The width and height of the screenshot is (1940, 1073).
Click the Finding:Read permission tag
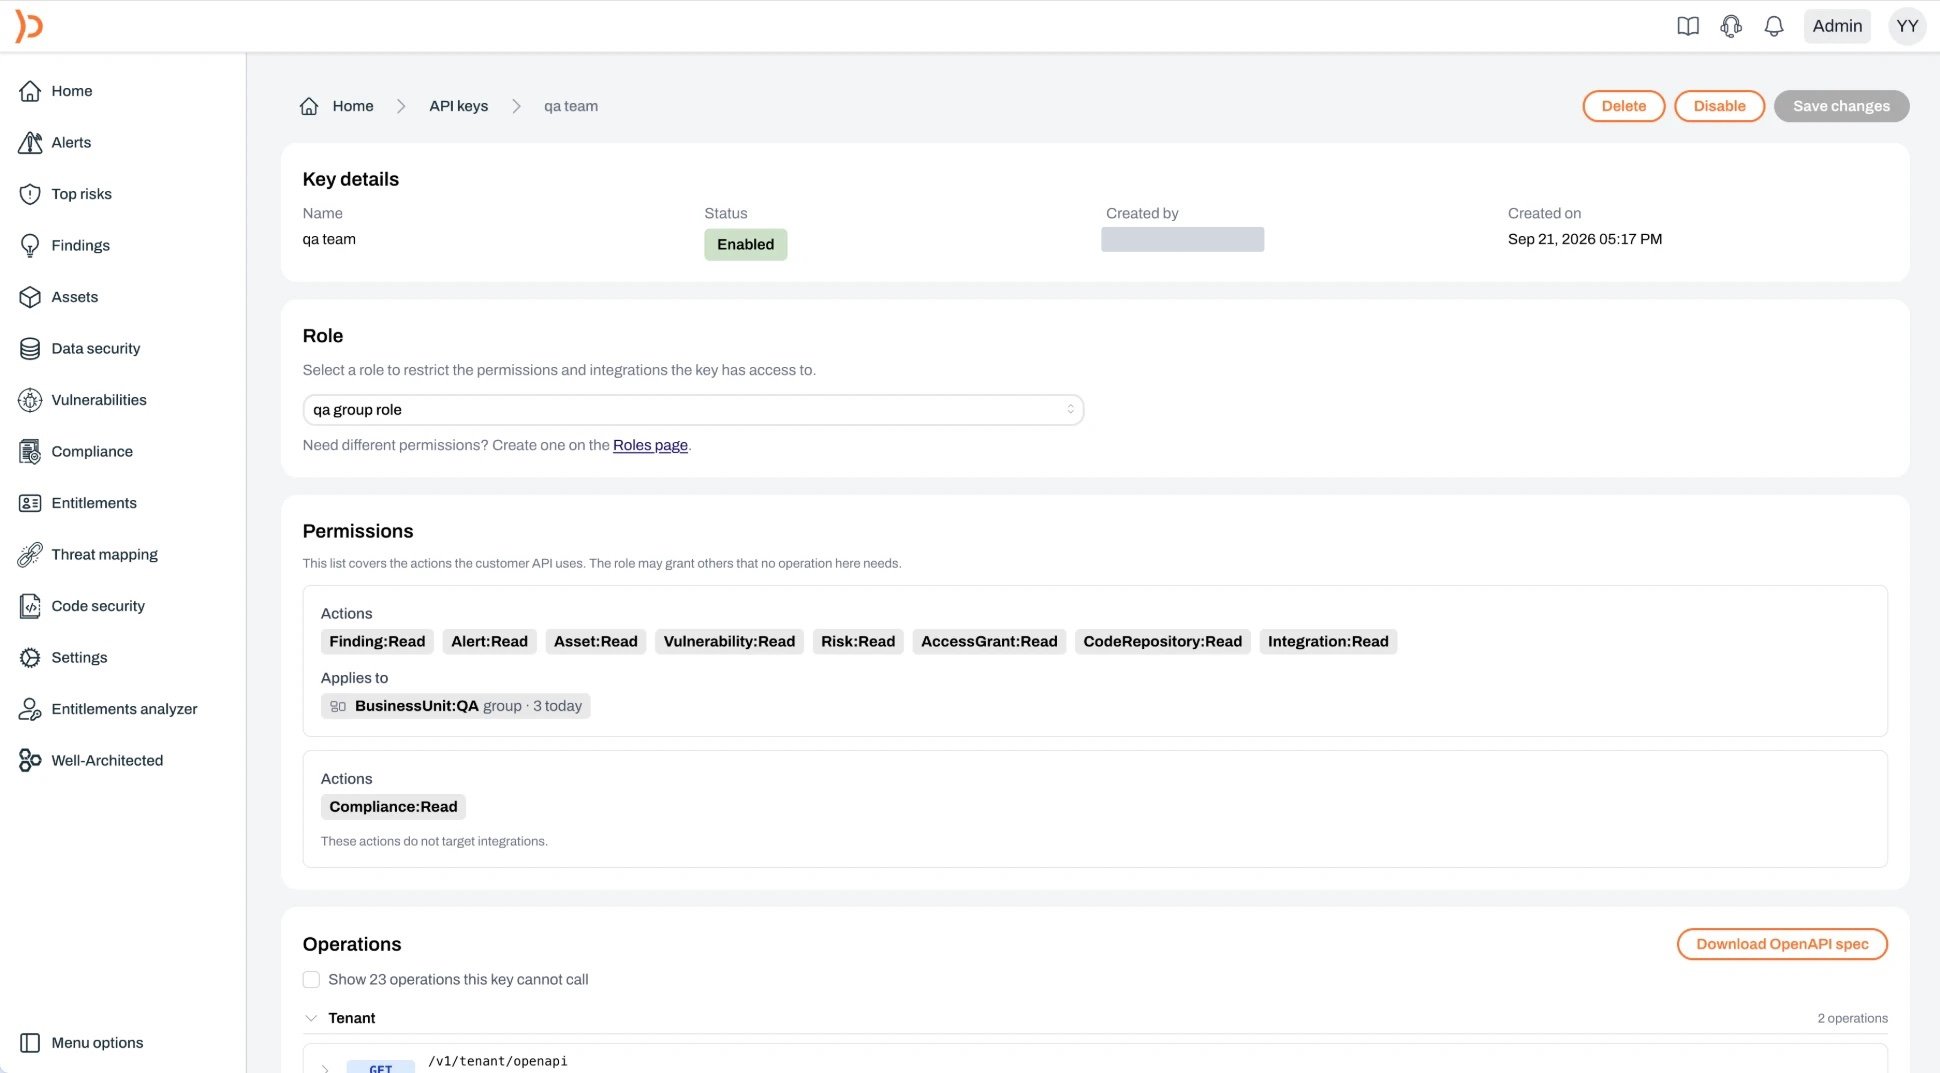377,642
